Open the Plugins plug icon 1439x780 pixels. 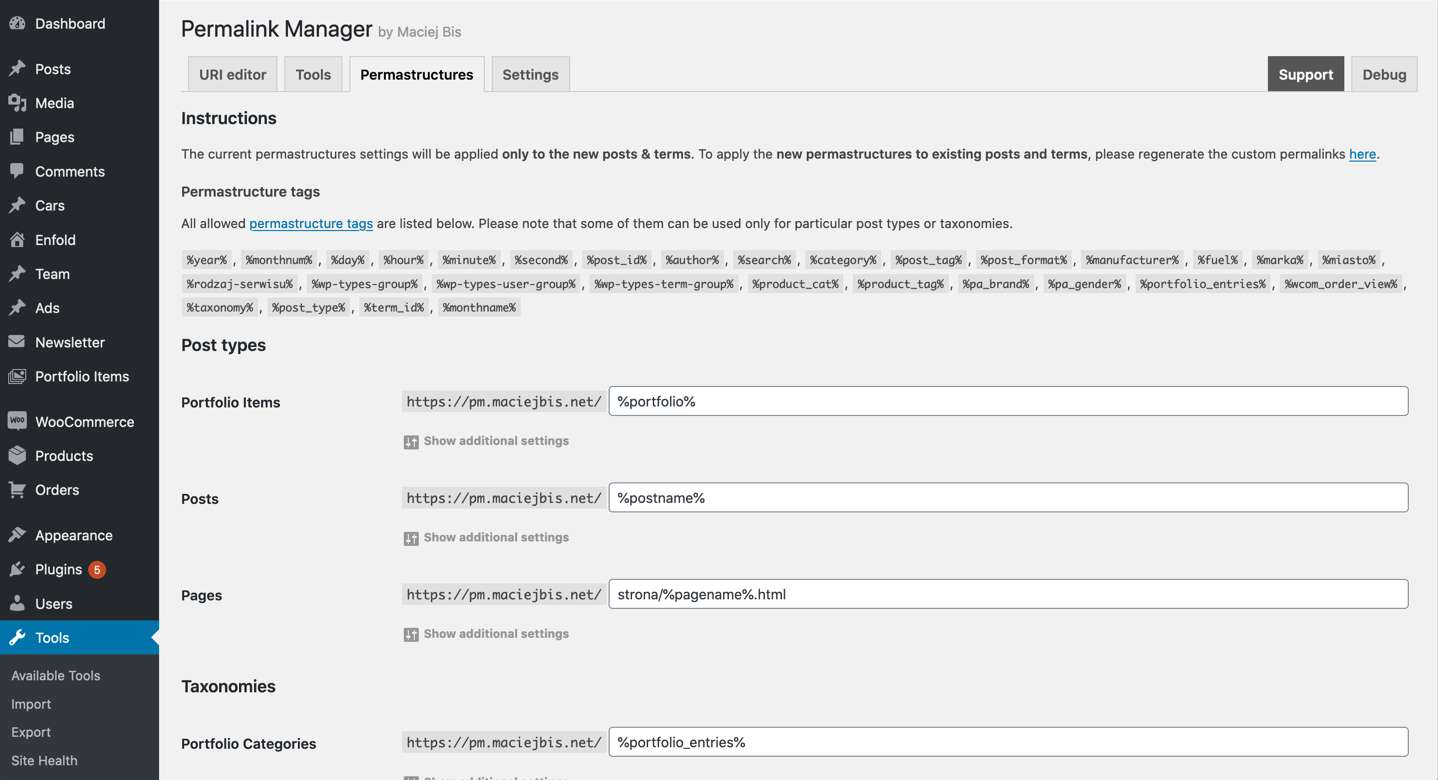pos(16,568)
